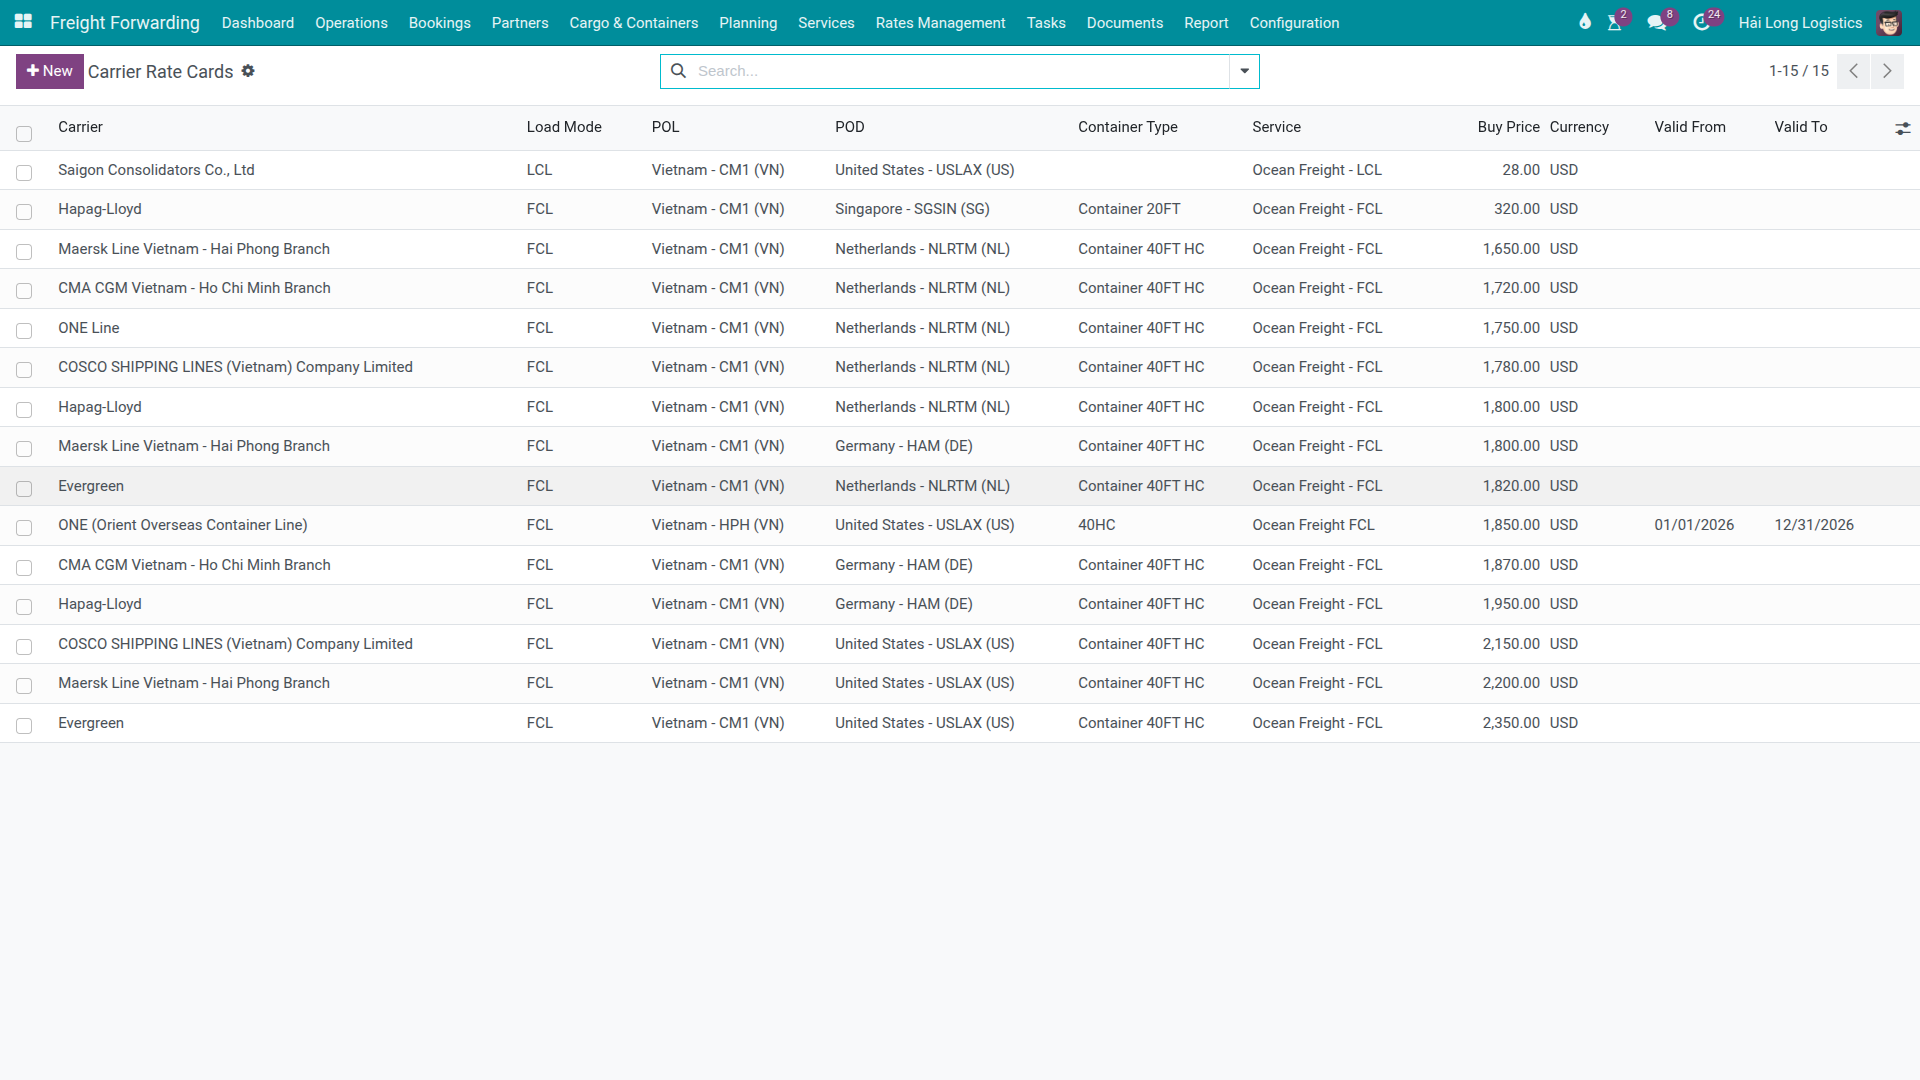Image resolution: width=1920 pixels, height=1080 pixels.
Task: Sort by the Load Mode column header
Action: pyautogui.click(x=564, y=127)
